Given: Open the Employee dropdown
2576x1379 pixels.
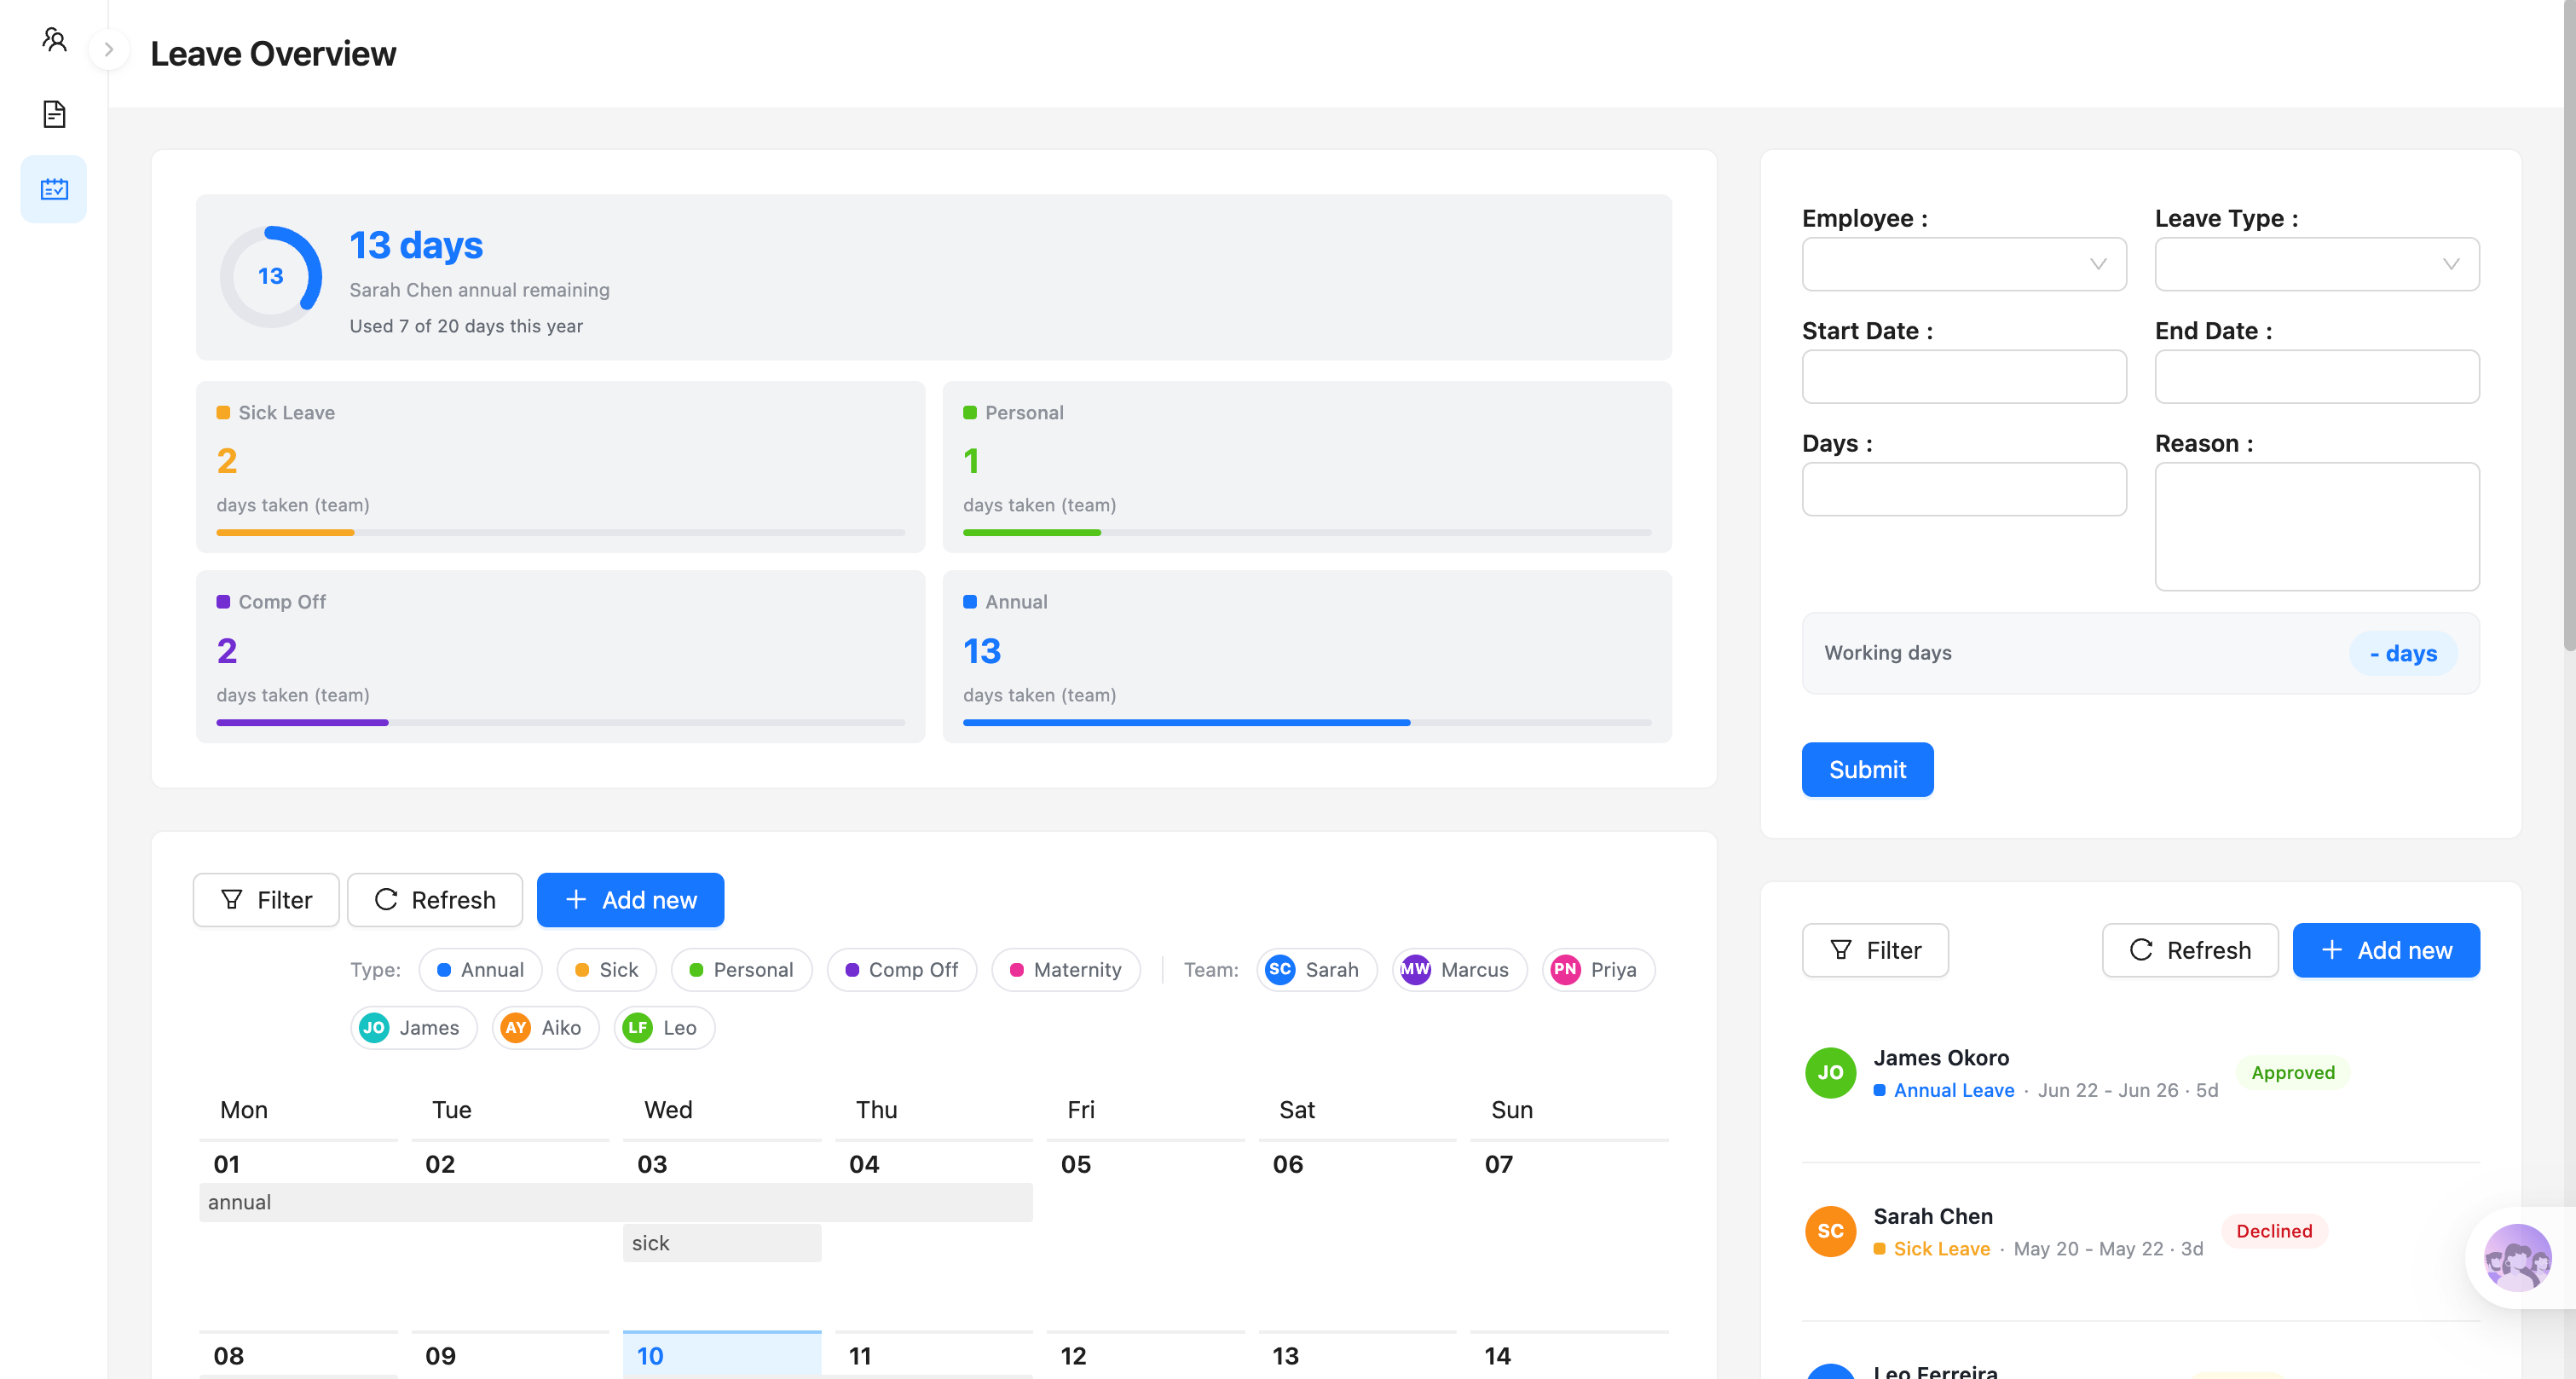Looking at the screenshot, I should tap(1963, 264).
